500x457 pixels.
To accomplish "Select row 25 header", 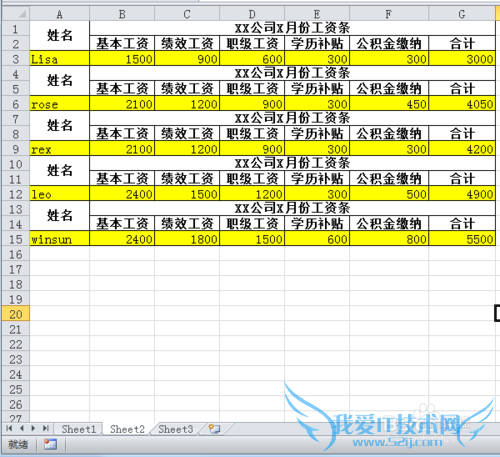I will [x=16, y=389].
